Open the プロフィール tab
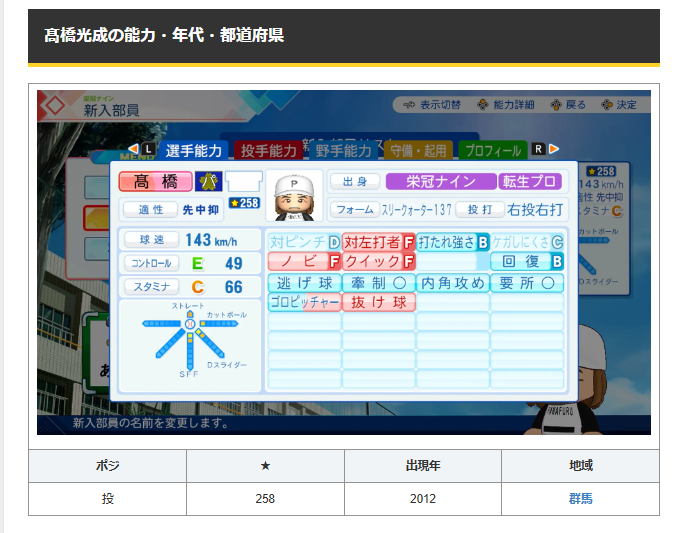The height and width of the screenshot is (533, 684). (x=493, y=151)
